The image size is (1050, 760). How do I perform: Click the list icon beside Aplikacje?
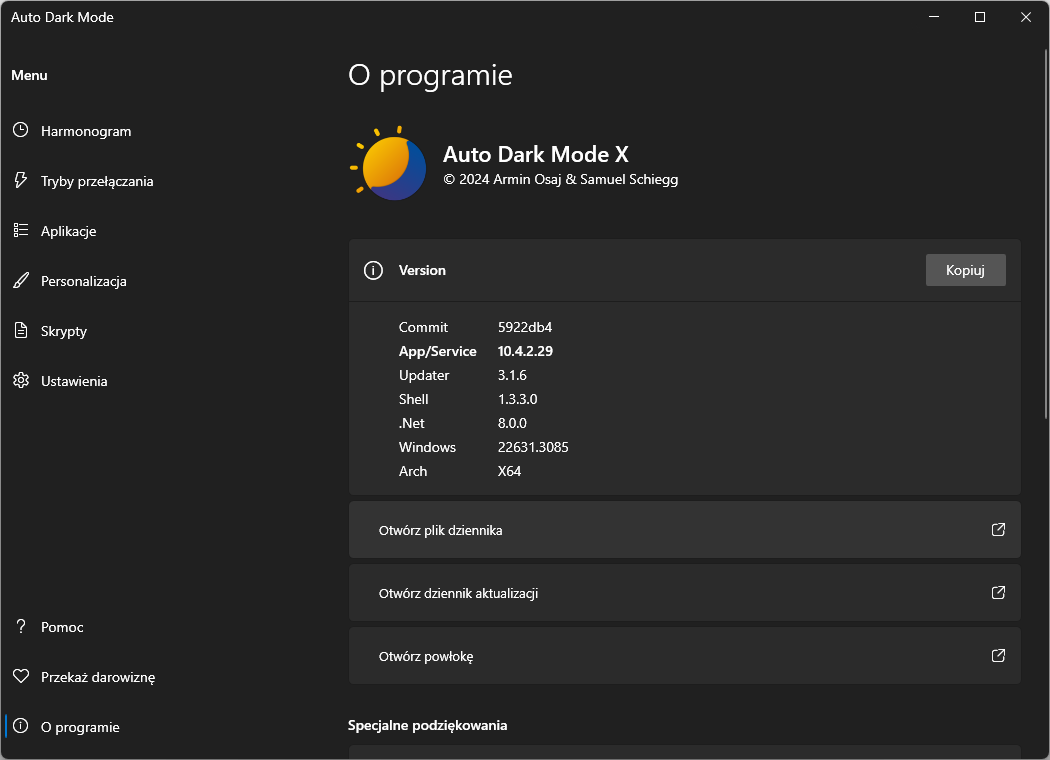(21, 230)
